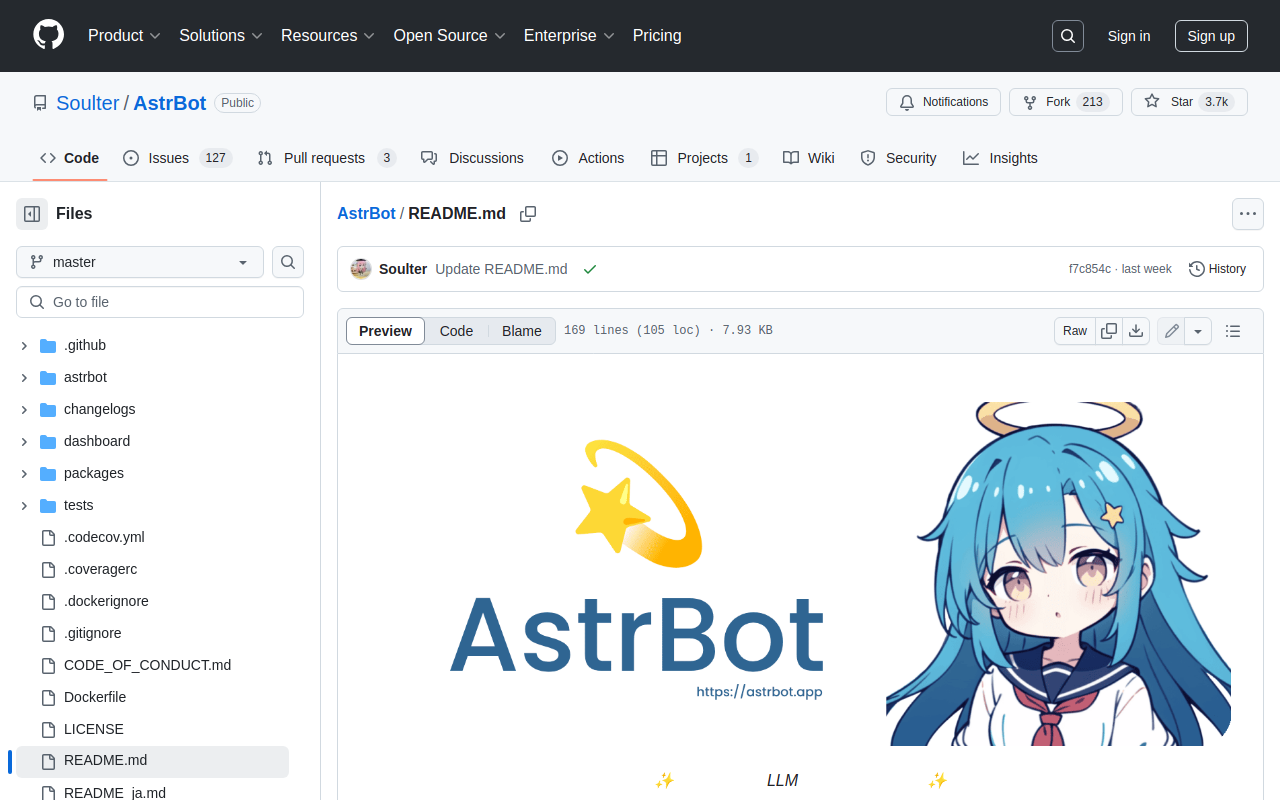
Task: Open Update README.md commit message
Action: pos(502,269)
